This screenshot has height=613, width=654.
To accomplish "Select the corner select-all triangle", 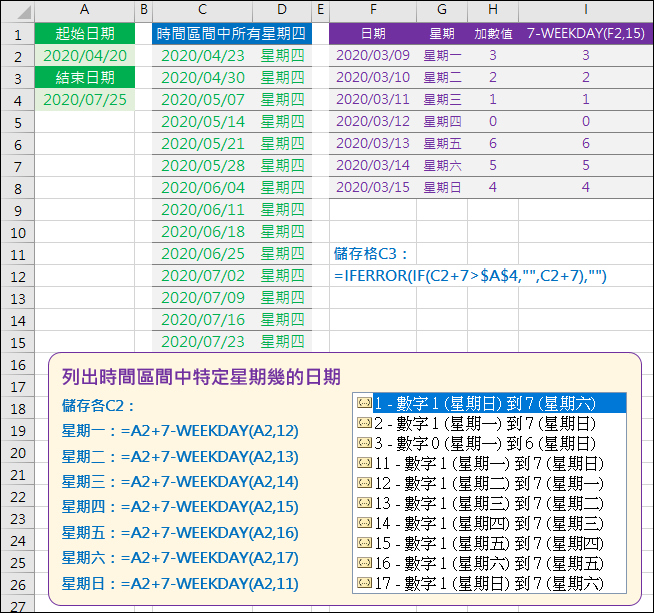I will pyautogui.click(x=24, y=12).
